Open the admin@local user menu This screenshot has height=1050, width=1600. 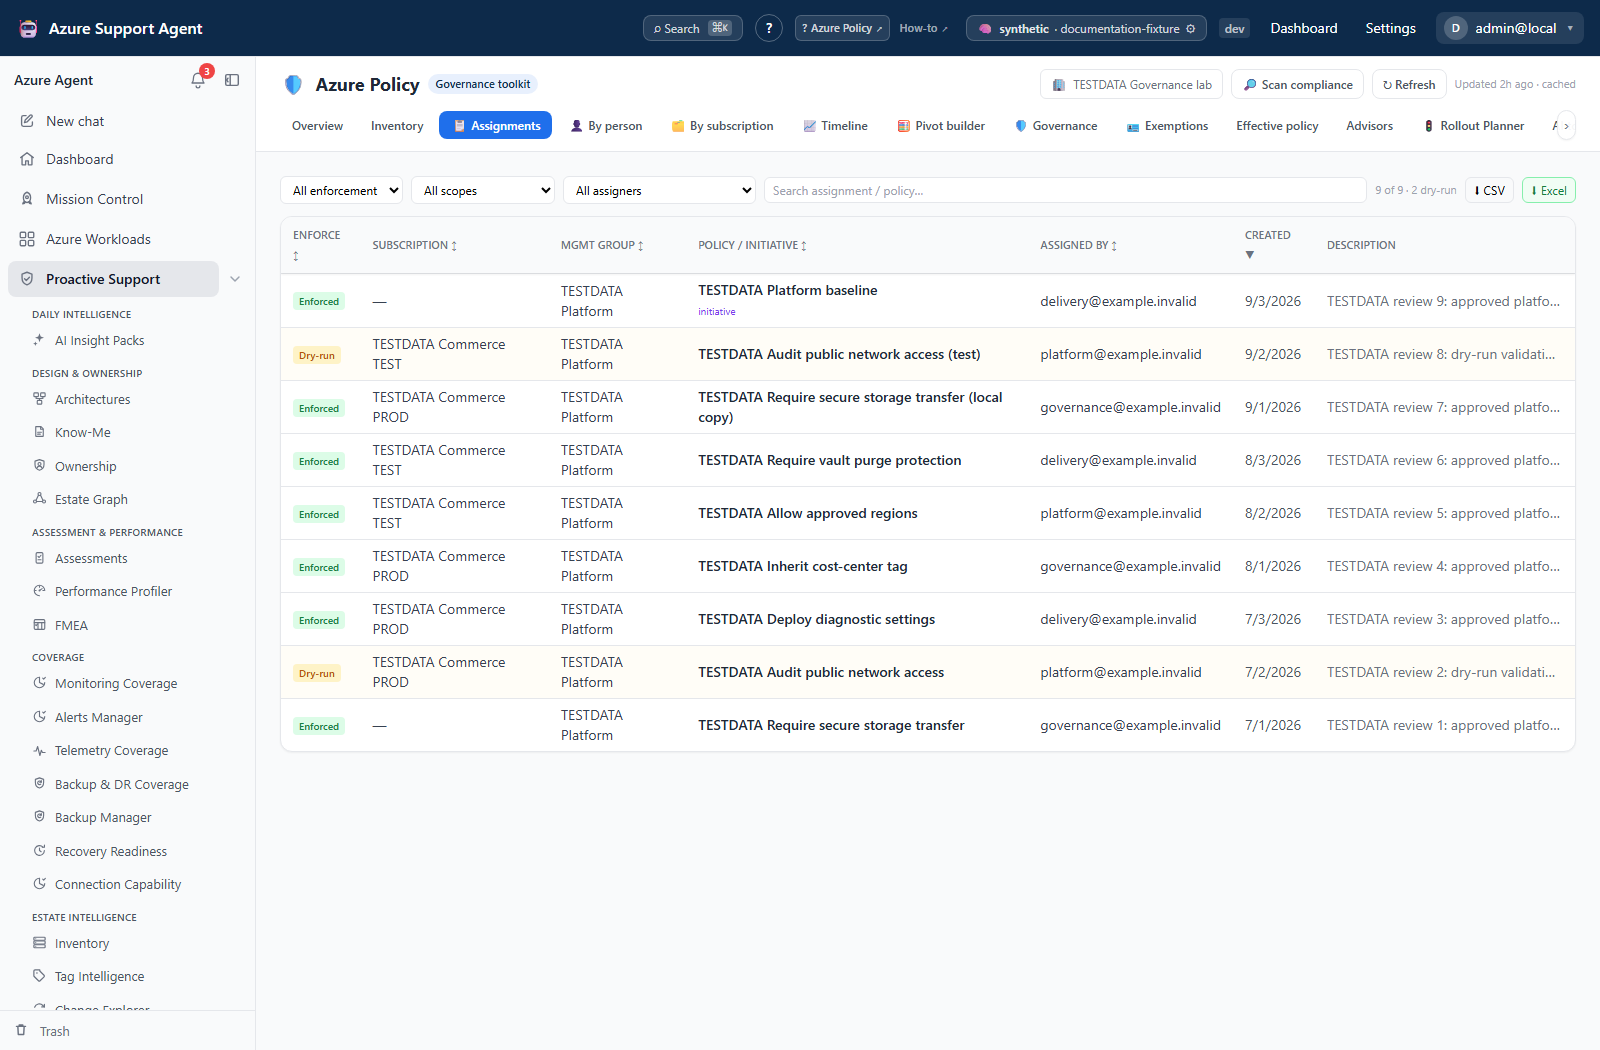click(1510, 28)
